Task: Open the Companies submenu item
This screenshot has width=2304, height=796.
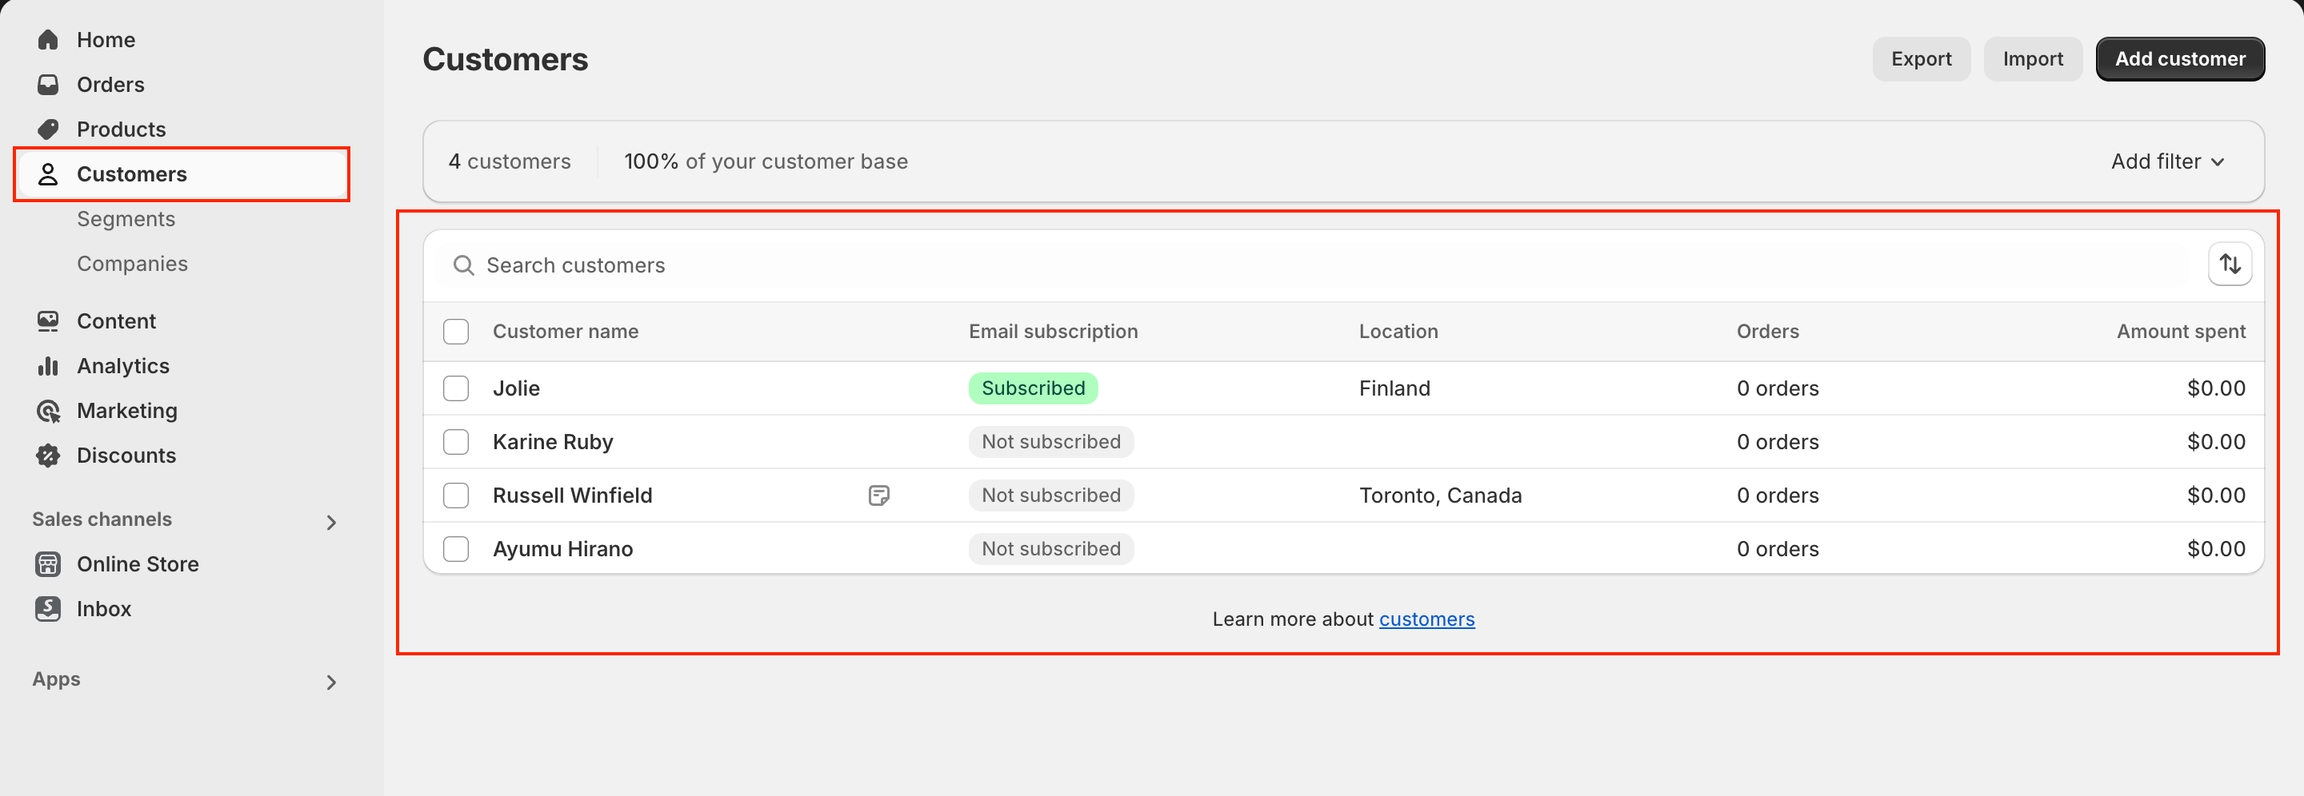Action: 132,264
